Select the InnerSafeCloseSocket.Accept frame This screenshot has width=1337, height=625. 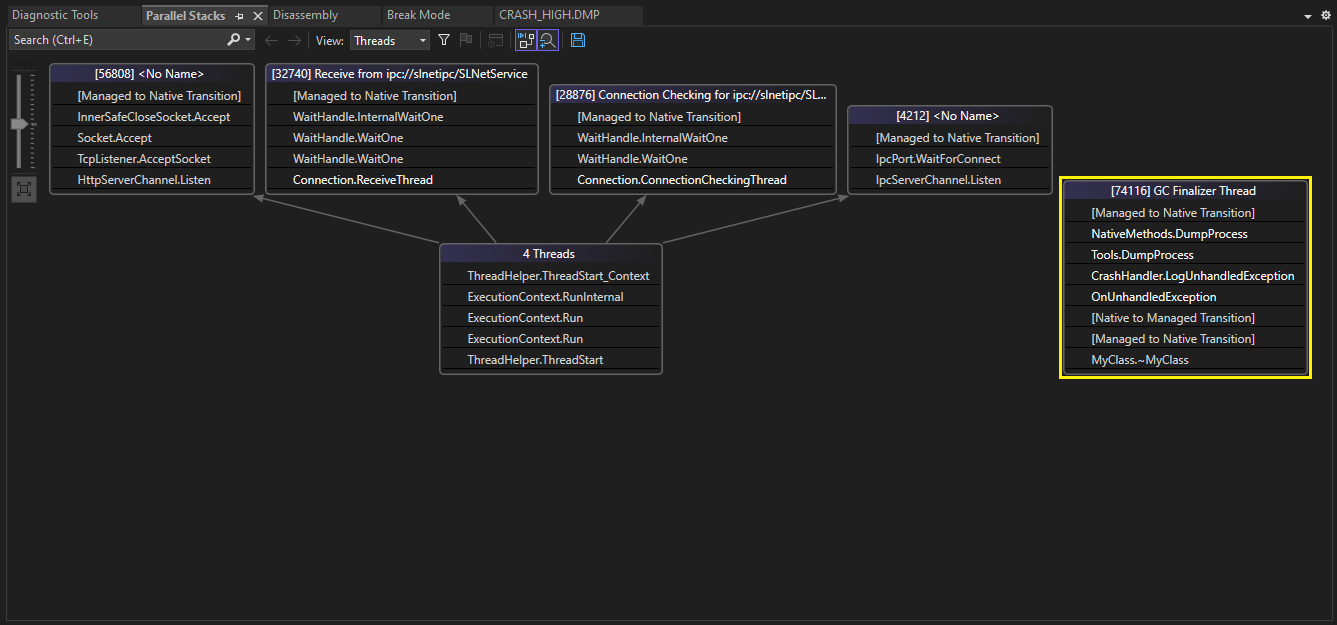pyautogui.click(x=153, y=117)
